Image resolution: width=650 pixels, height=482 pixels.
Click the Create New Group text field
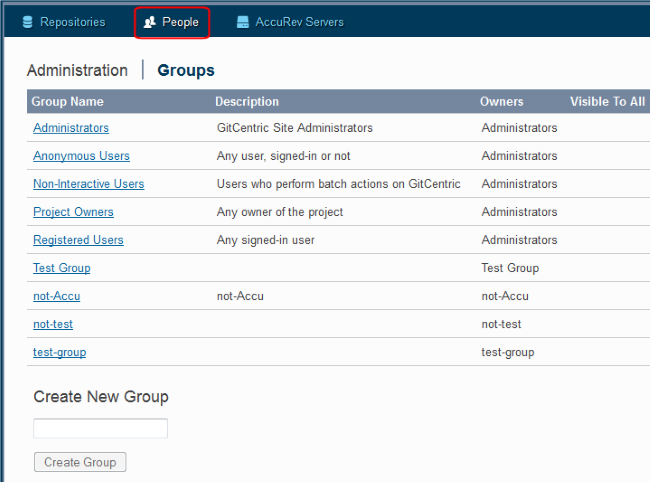tap(100, 428)
